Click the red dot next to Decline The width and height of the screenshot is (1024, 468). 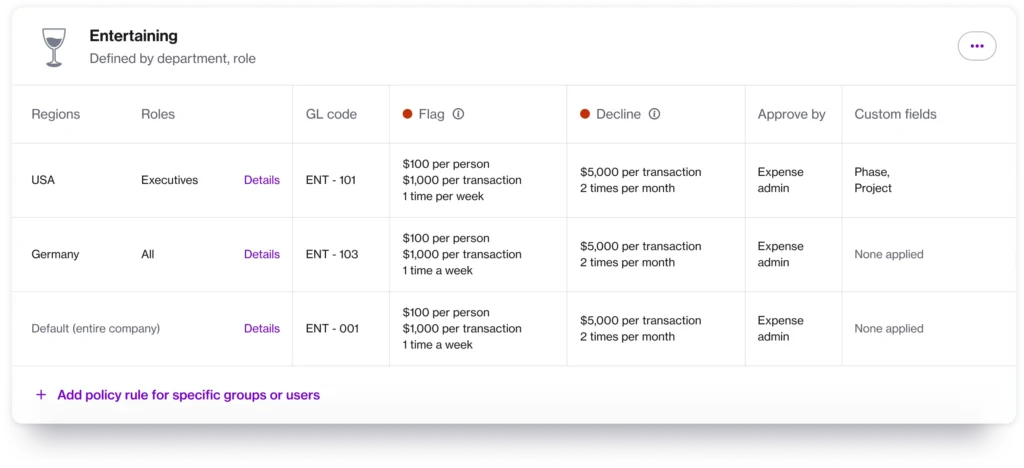pyautogui.click(x=585, y=114)
